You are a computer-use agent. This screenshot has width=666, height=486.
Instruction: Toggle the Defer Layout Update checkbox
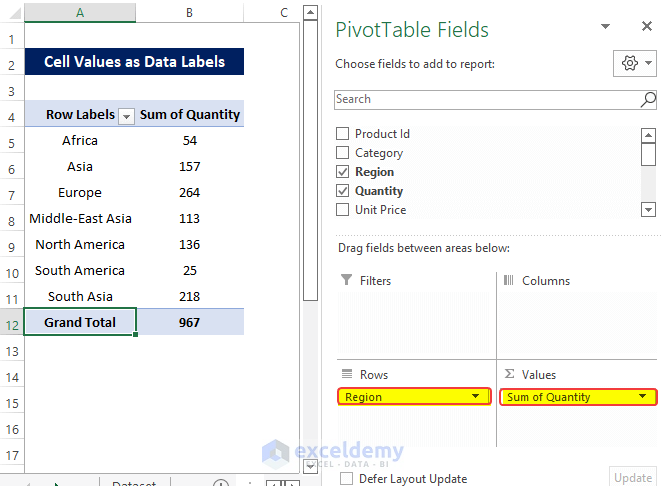tap(346, 478)
